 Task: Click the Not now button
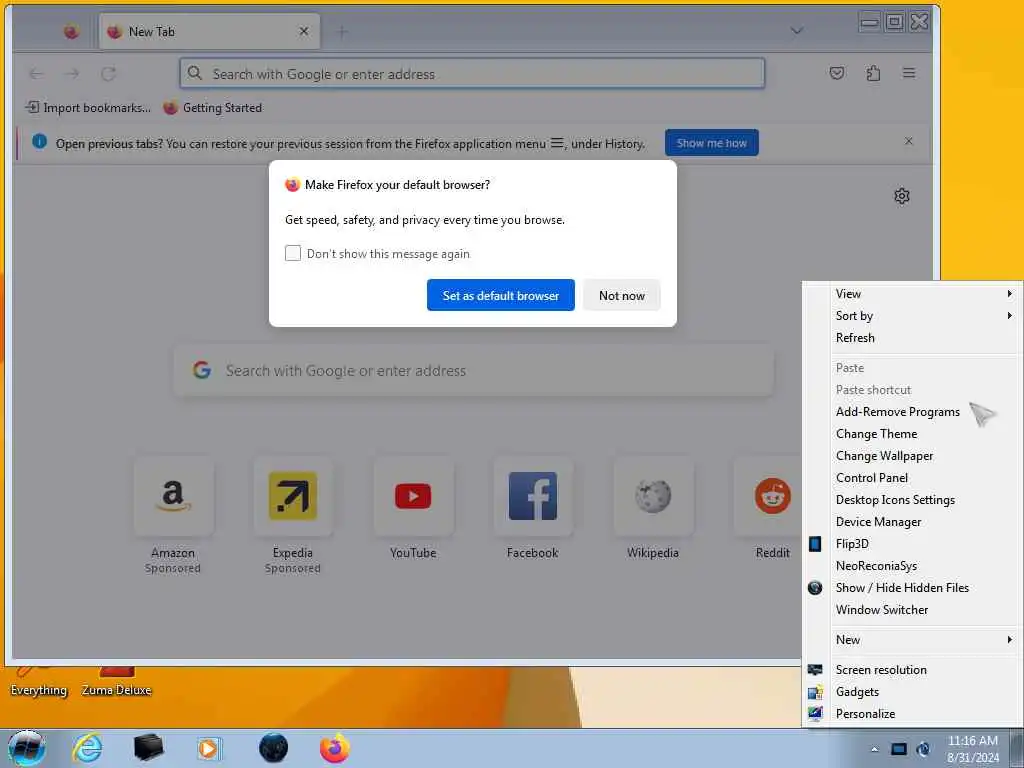click(x=622, y=295)
